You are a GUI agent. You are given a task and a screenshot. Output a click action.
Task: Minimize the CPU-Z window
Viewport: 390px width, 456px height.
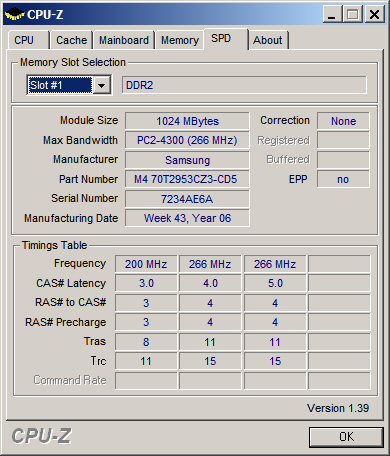click(332, 14)
